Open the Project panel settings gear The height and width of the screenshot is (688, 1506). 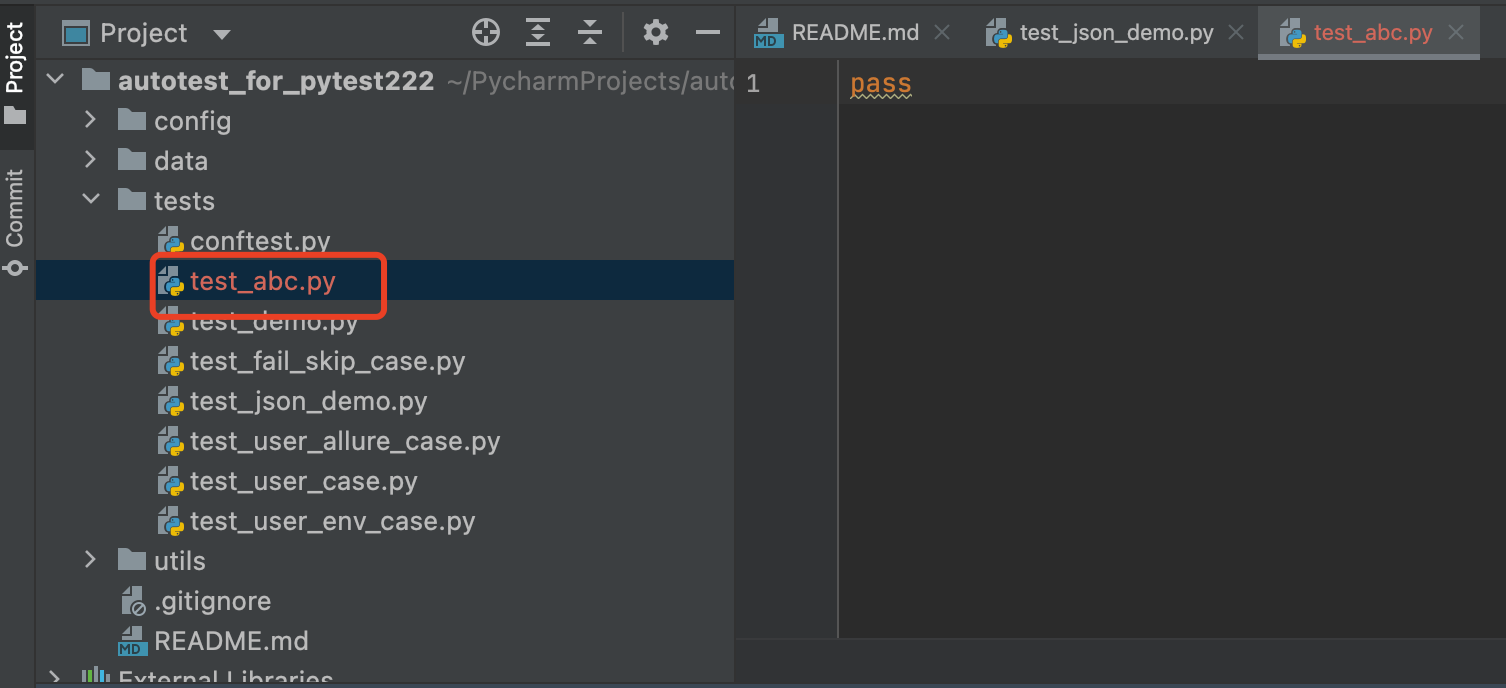(656, 33)
